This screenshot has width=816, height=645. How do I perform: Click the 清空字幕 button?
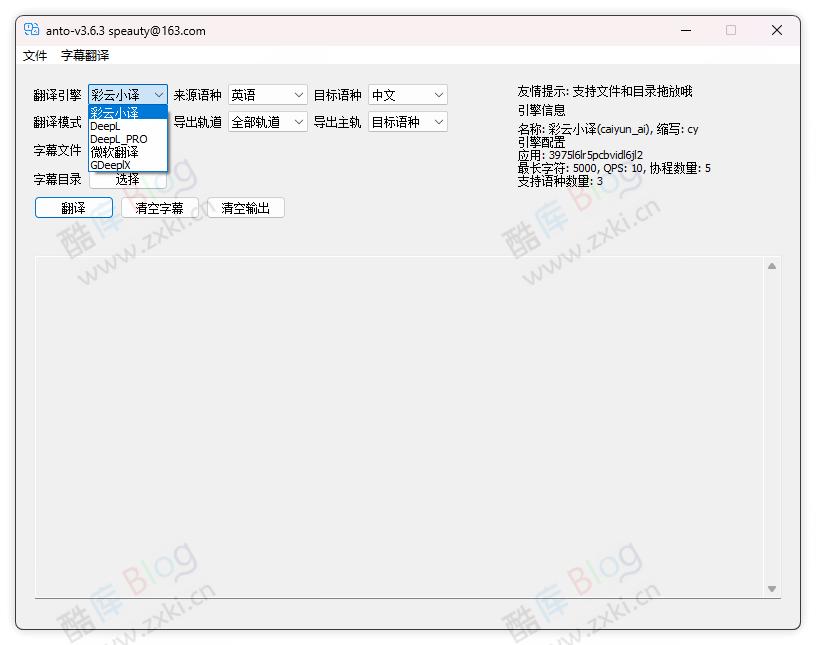point(159,207)
